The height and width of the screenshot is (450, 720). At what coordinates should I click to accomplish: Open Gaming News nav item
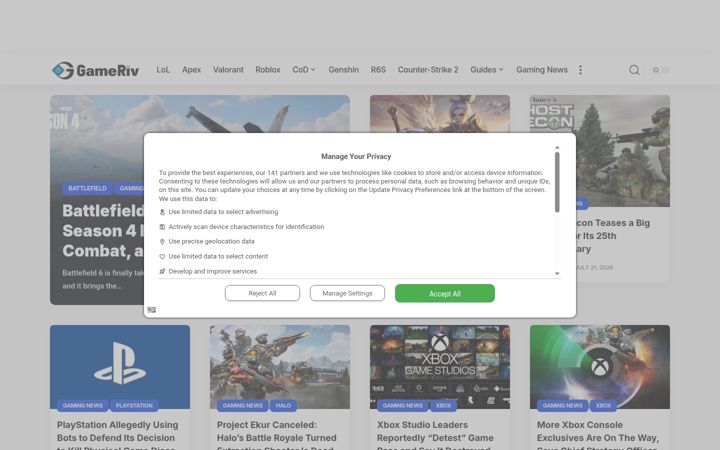pos(542,70)
